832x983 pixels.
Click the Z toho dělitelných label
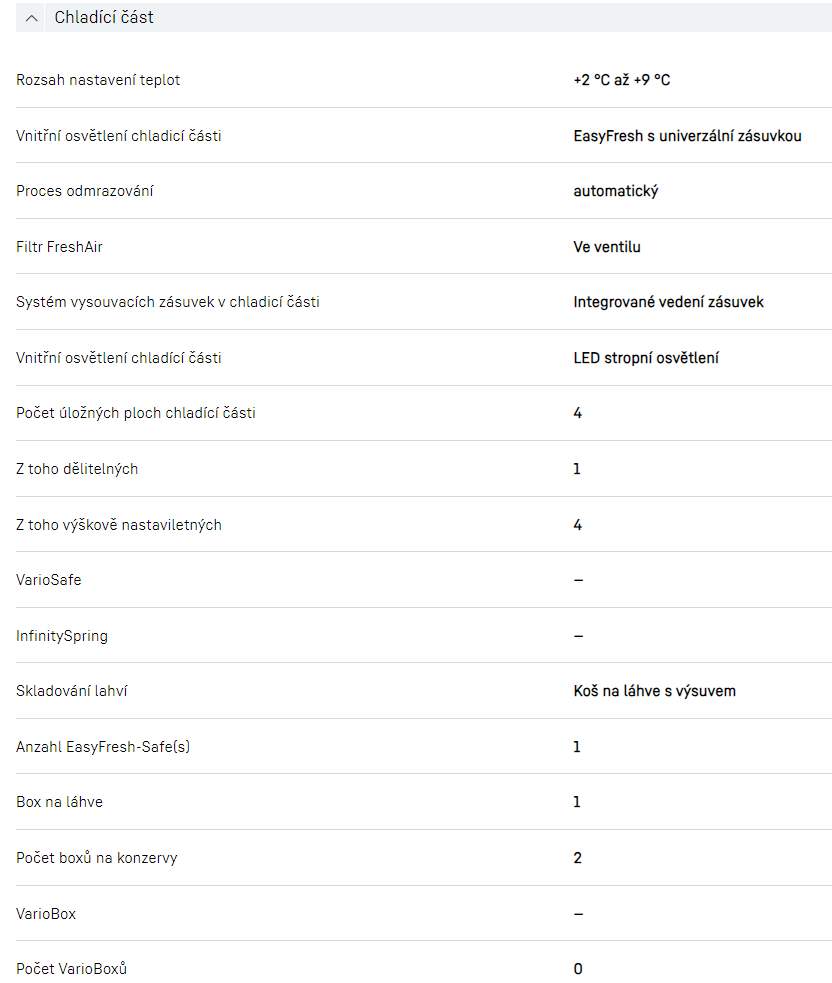pos(77,469)
